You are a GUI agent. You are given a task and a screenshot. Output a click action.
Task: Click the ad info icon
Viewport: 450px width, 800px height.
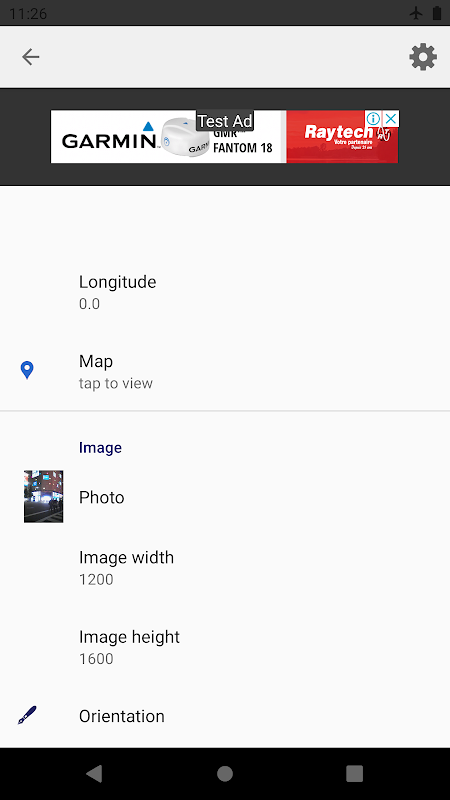373,119
